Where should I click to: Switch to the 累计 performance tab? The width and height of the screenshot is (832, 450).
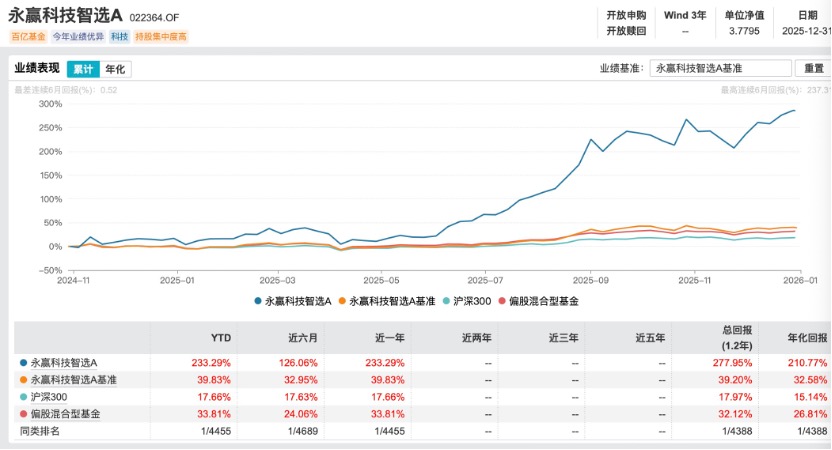[x=83, y=69]
